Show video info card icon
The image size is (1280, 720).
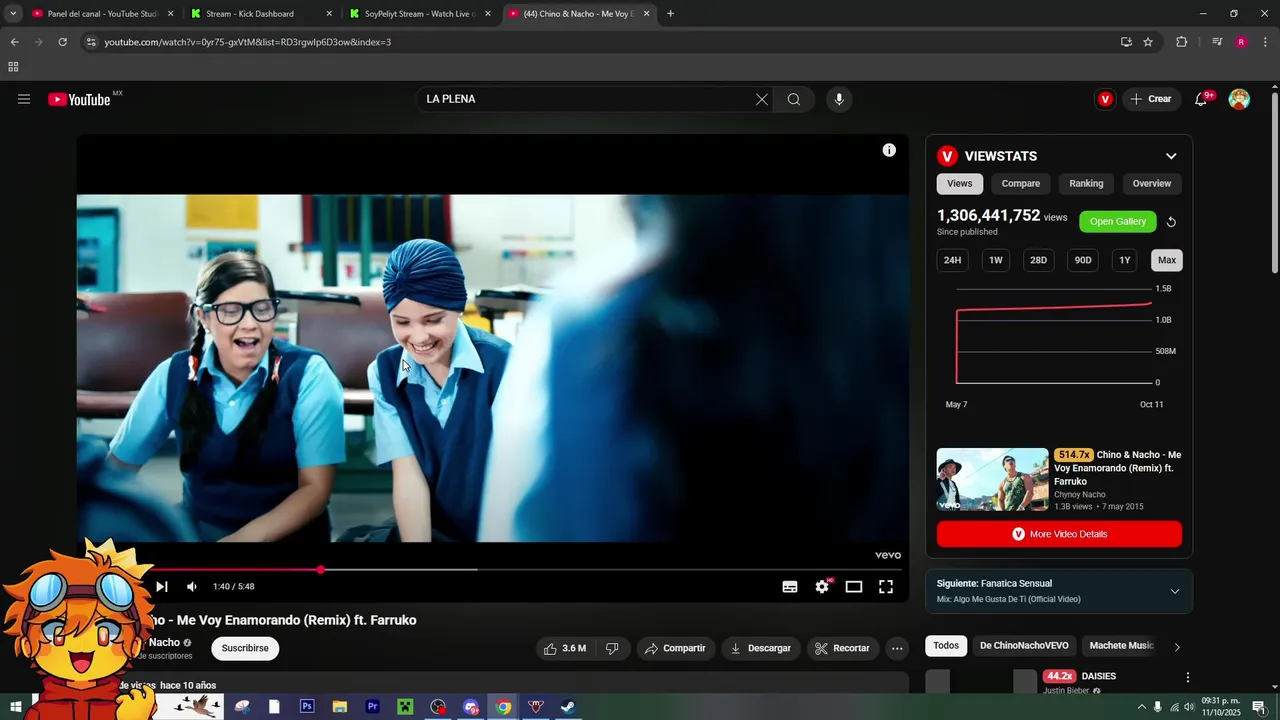pyautogui.click(x=889, y=150)
